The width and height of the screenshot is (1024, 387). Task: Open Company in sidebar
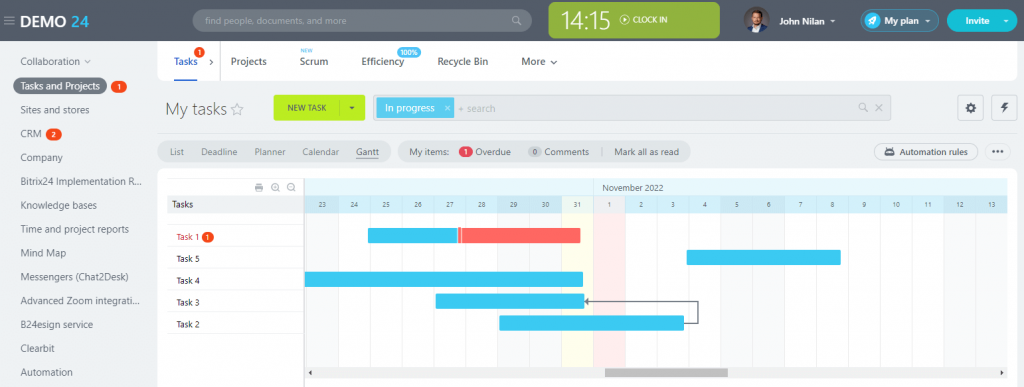(x=41, y=157)
